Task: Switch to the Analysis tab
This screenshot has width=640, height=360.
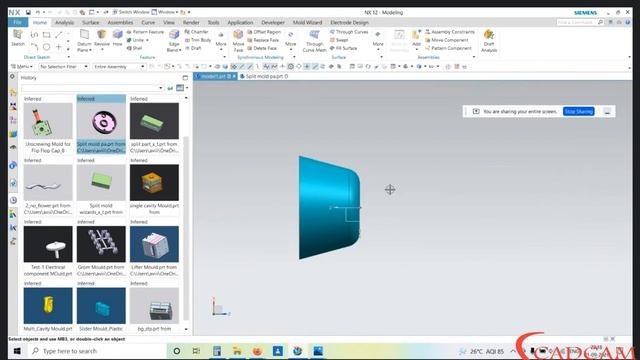Action: point(64,22)
